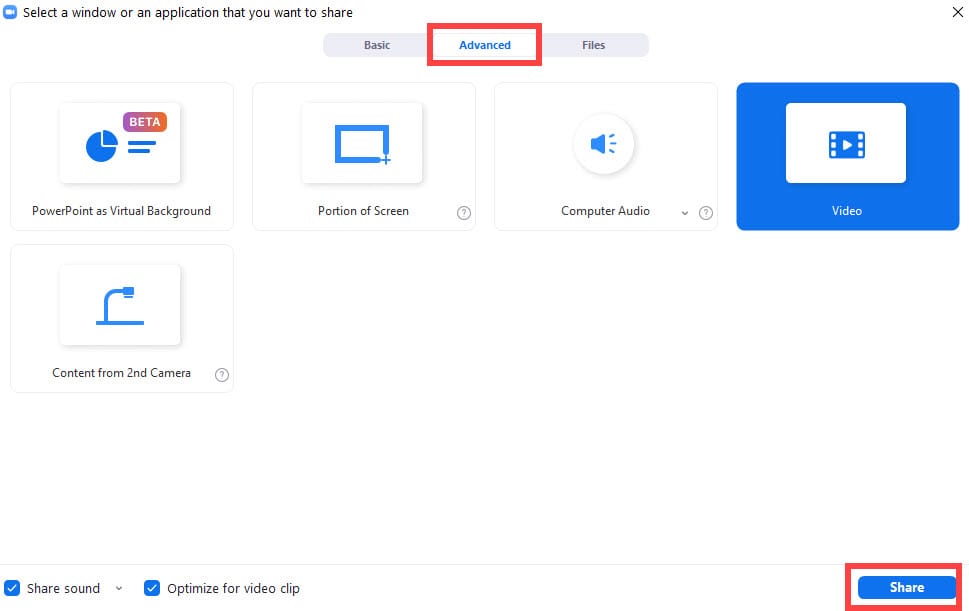
Task: Disable Optimize for video clip checkbox
Action: click(151, 588)
